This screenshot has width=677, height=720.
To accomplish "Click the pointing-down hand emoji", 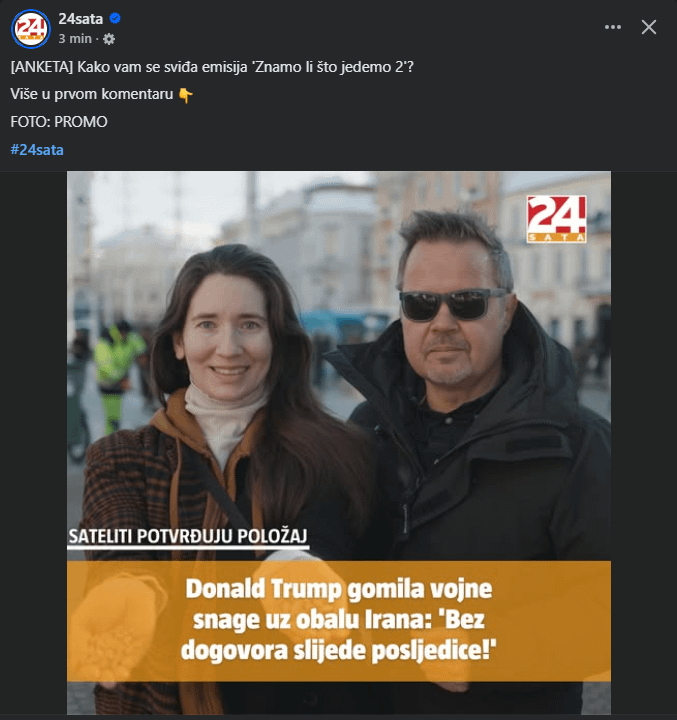I will point(185,95).
